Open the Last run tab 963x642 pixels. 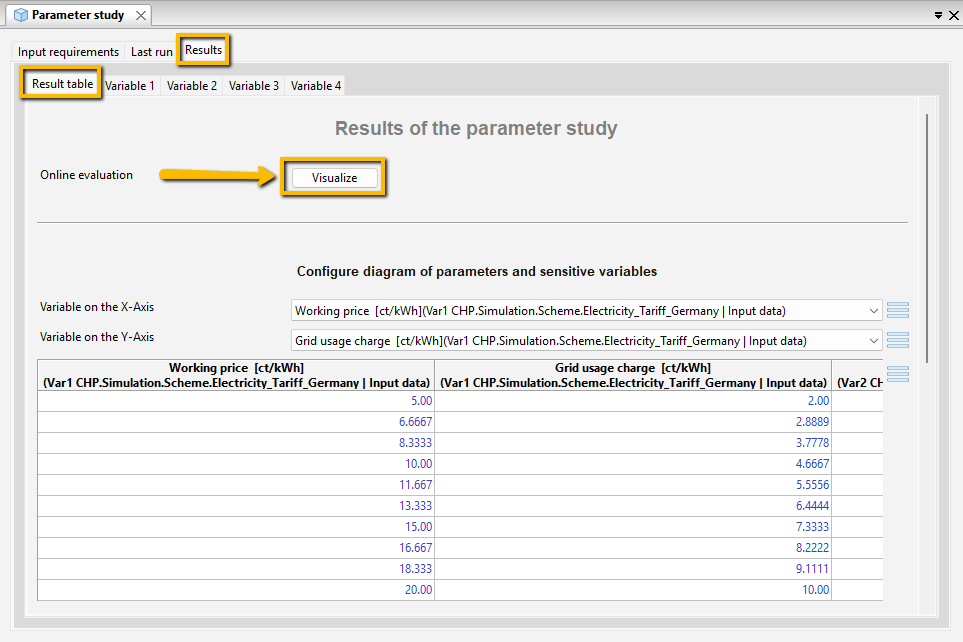[151, 52]
